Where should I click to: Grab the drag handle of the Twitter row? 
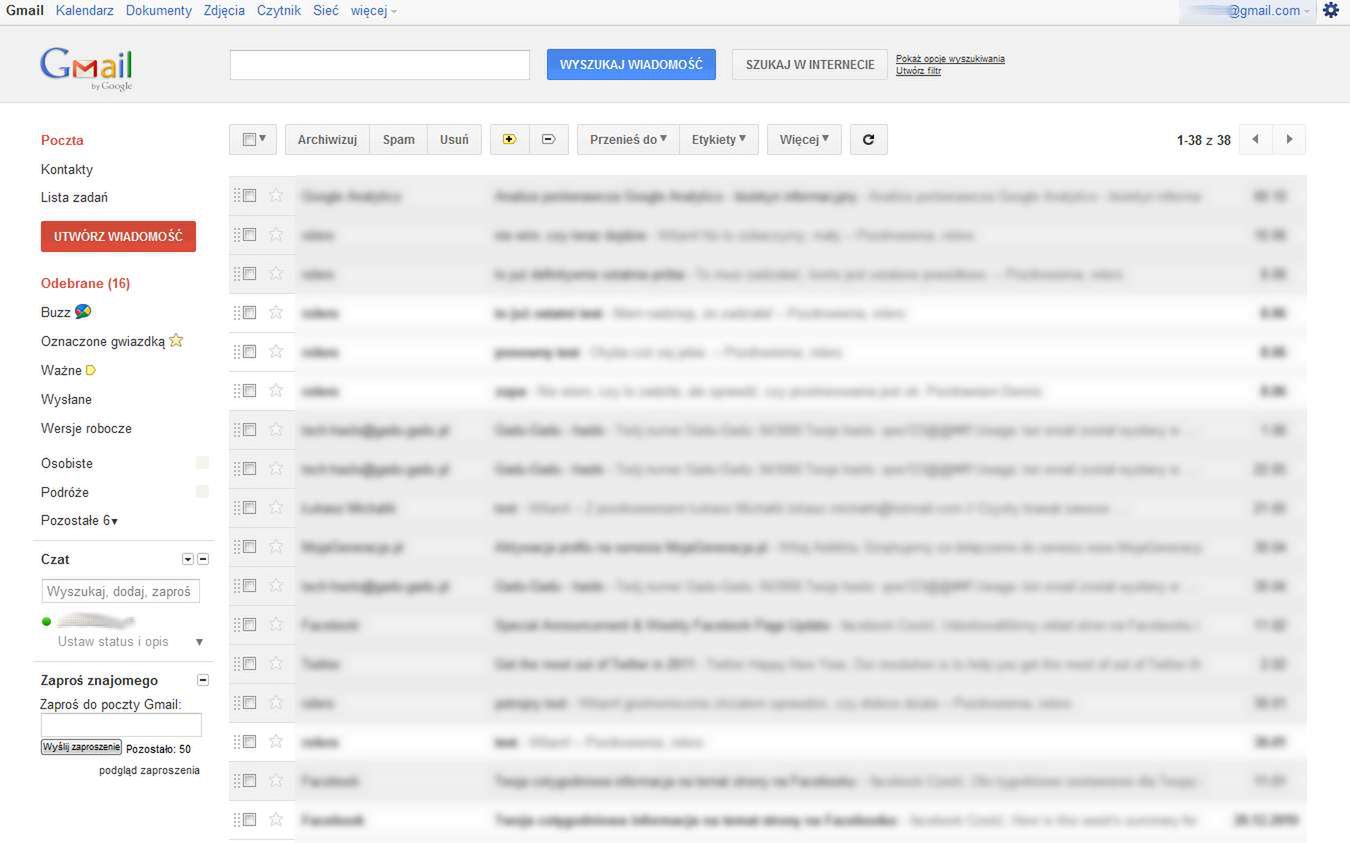[x=237, y=664]
